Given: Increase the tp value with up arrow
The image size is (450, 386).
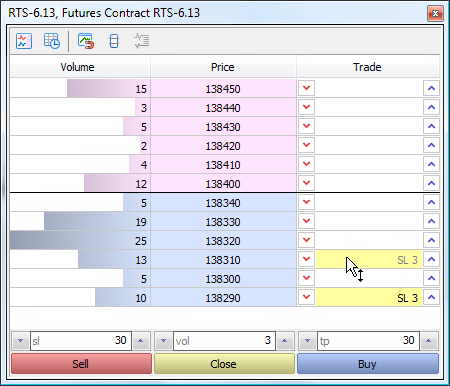Looking at the screenshot, I should 429,341.
